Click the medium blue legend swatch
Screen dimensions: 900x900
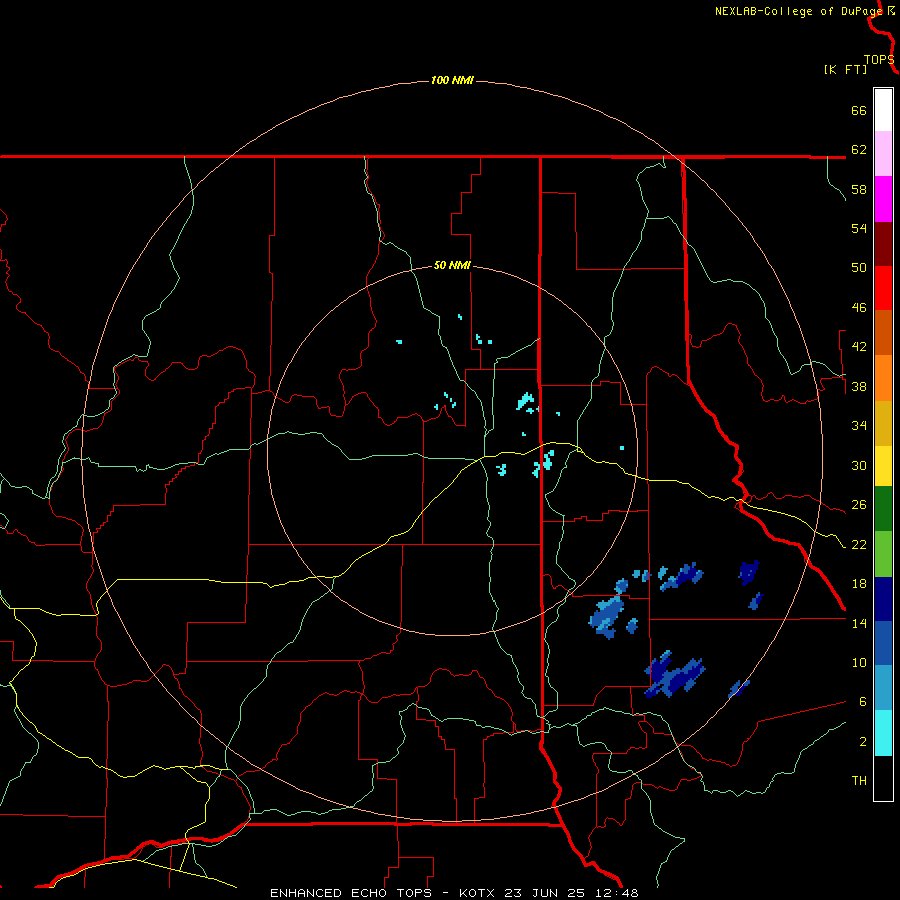coord(883,643)
